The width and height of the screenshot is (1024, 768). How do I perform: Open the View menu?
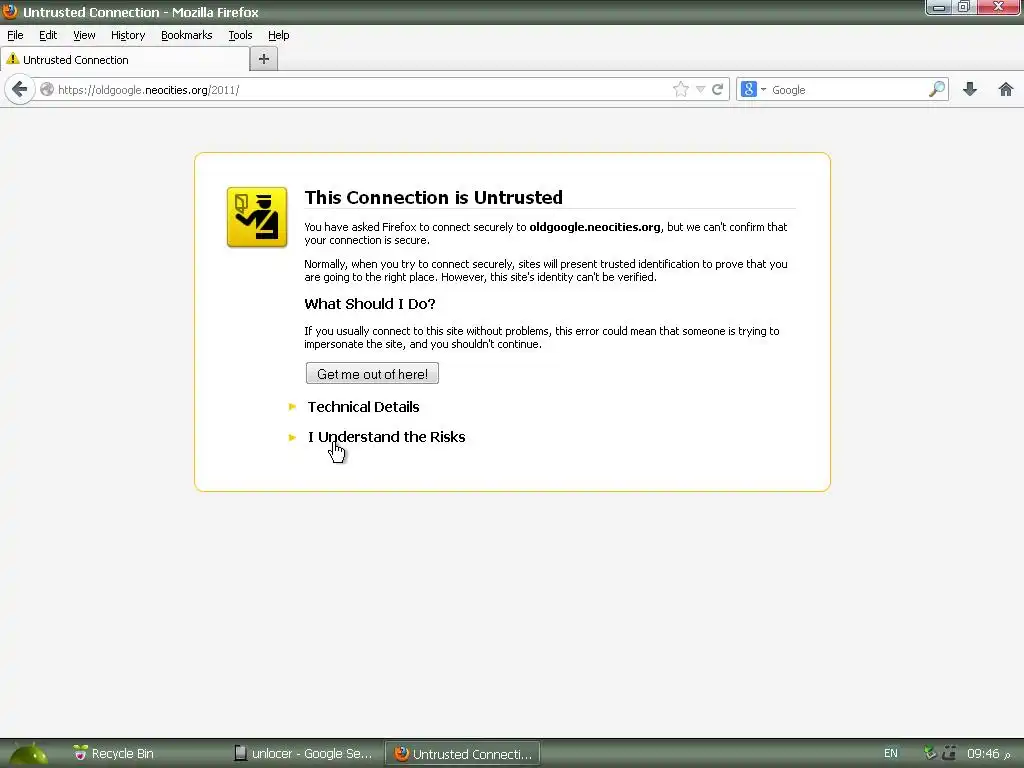point(84,35)
